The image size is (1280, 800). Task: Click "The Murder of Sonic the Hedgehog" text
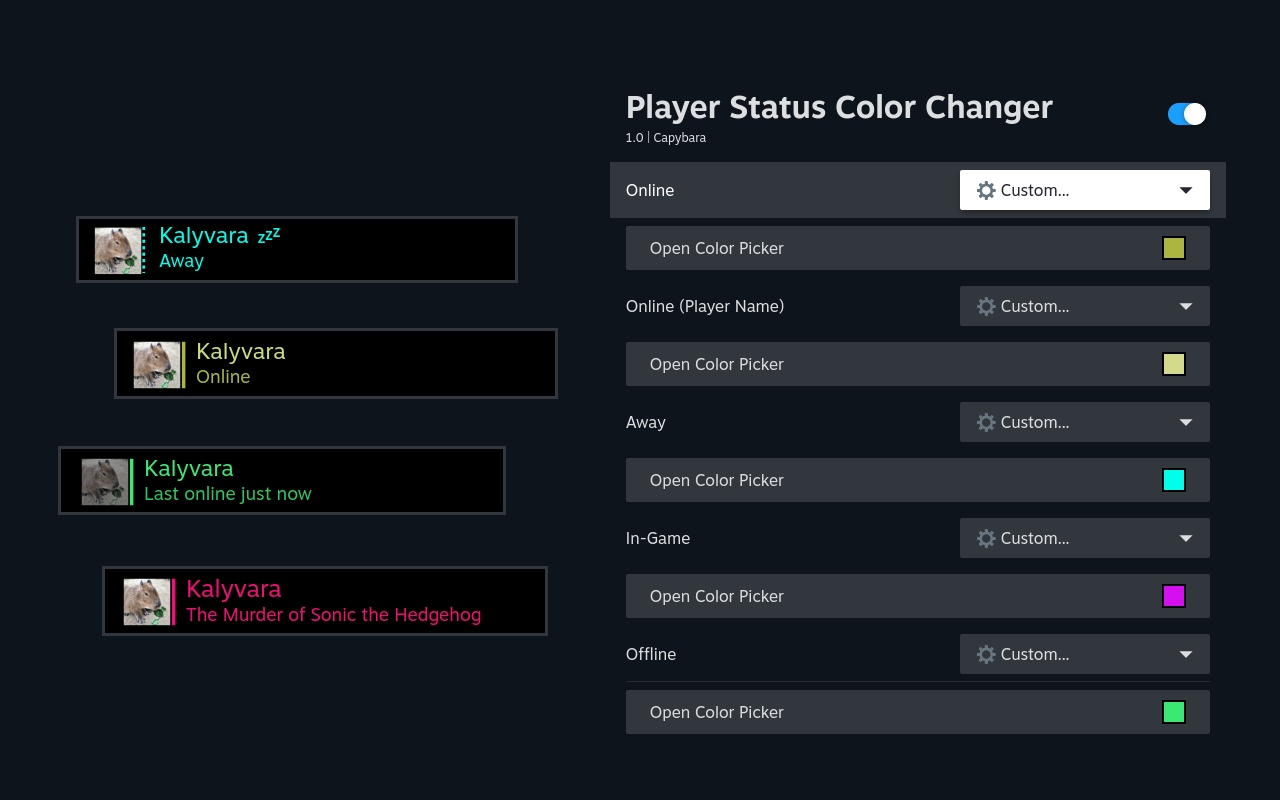coord(333,615)
